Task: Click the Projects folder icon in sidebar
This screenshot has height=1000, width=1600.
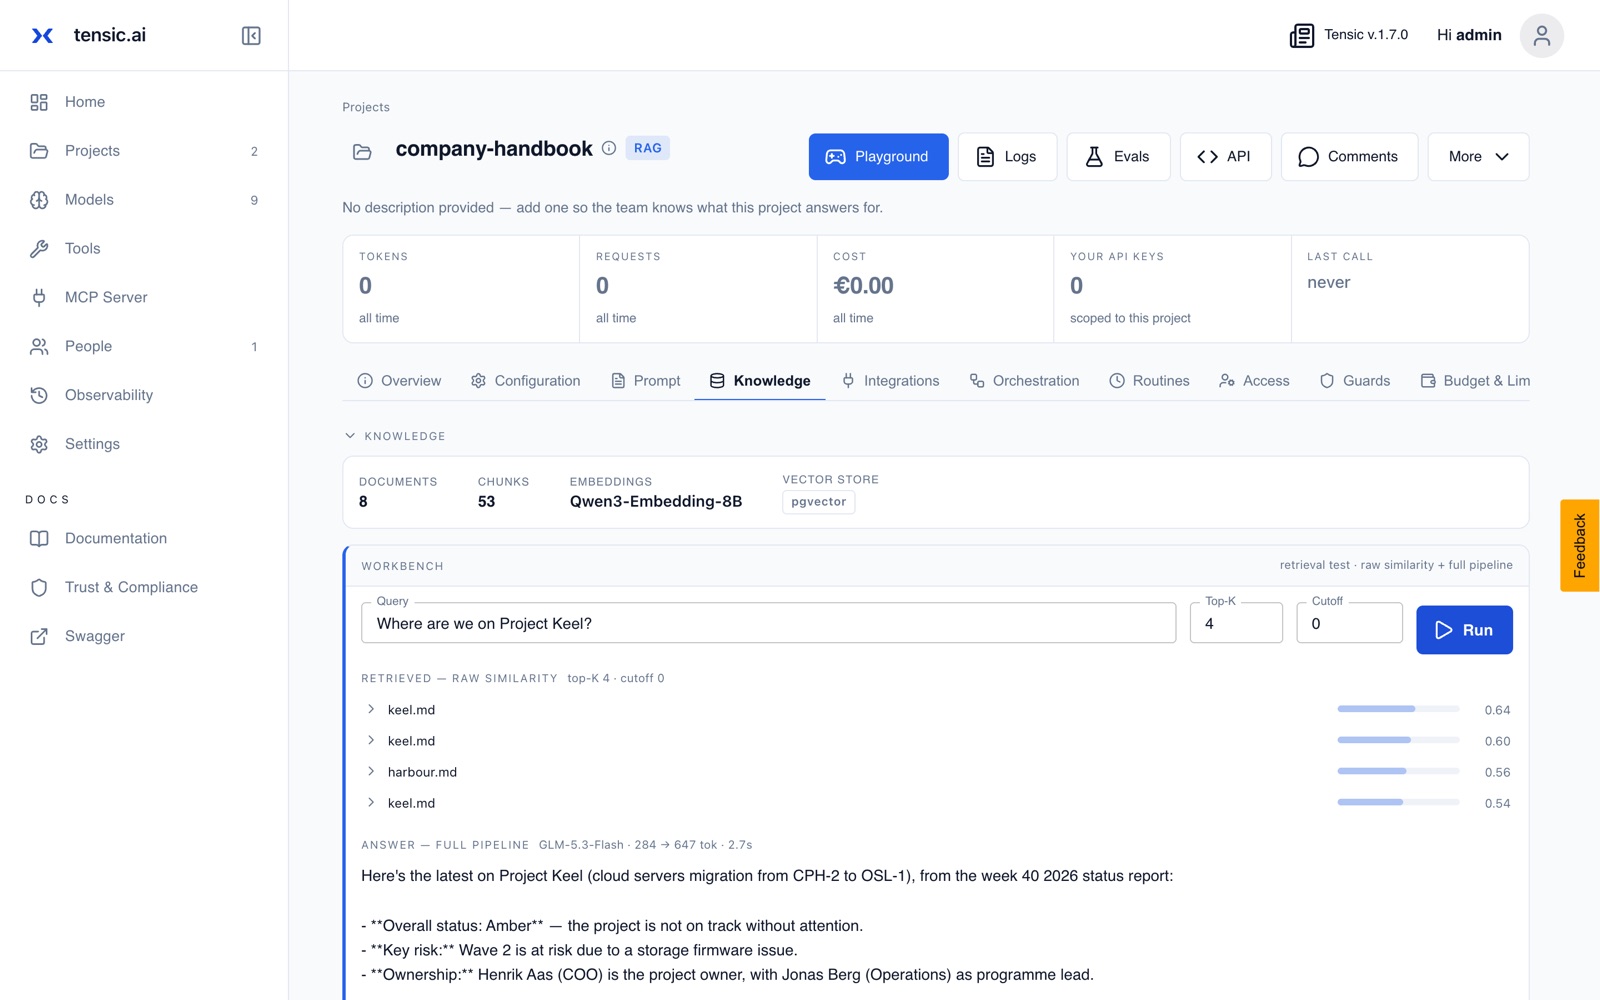Action: click(x=39, y=151)
